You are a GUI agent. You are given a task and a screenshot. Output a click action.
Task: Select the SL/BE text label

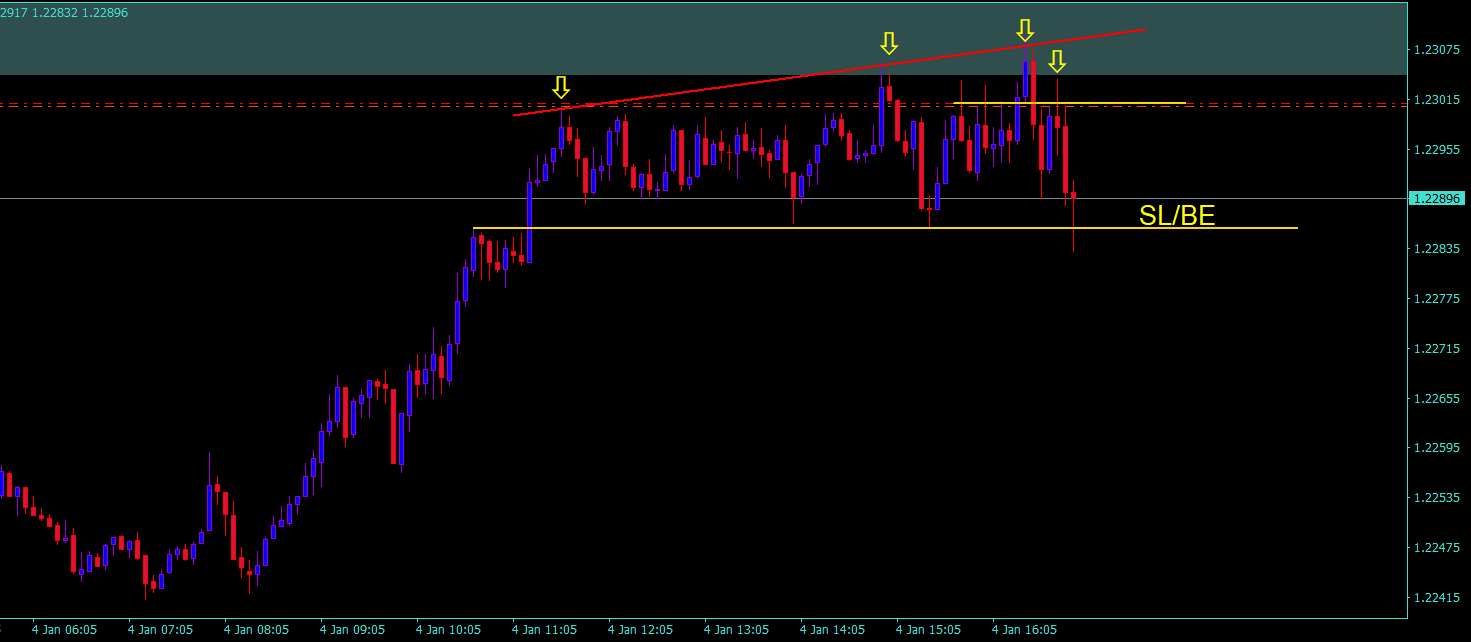point(1177,215)
